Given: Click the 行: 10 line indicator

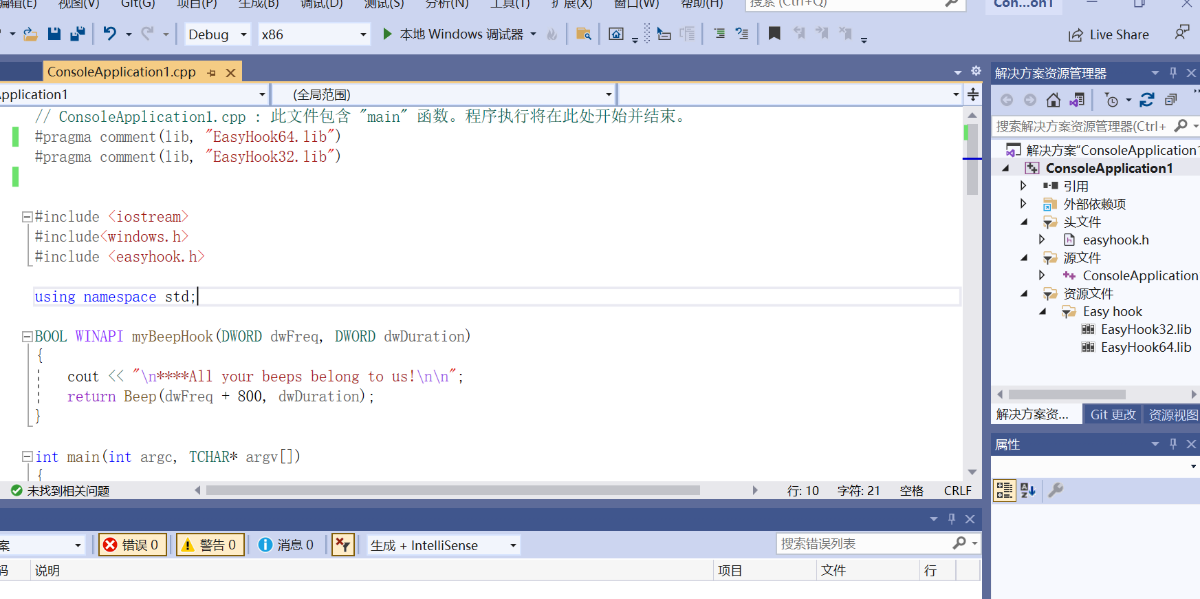Looking at the screenshot, I should [x=803, y=490].
